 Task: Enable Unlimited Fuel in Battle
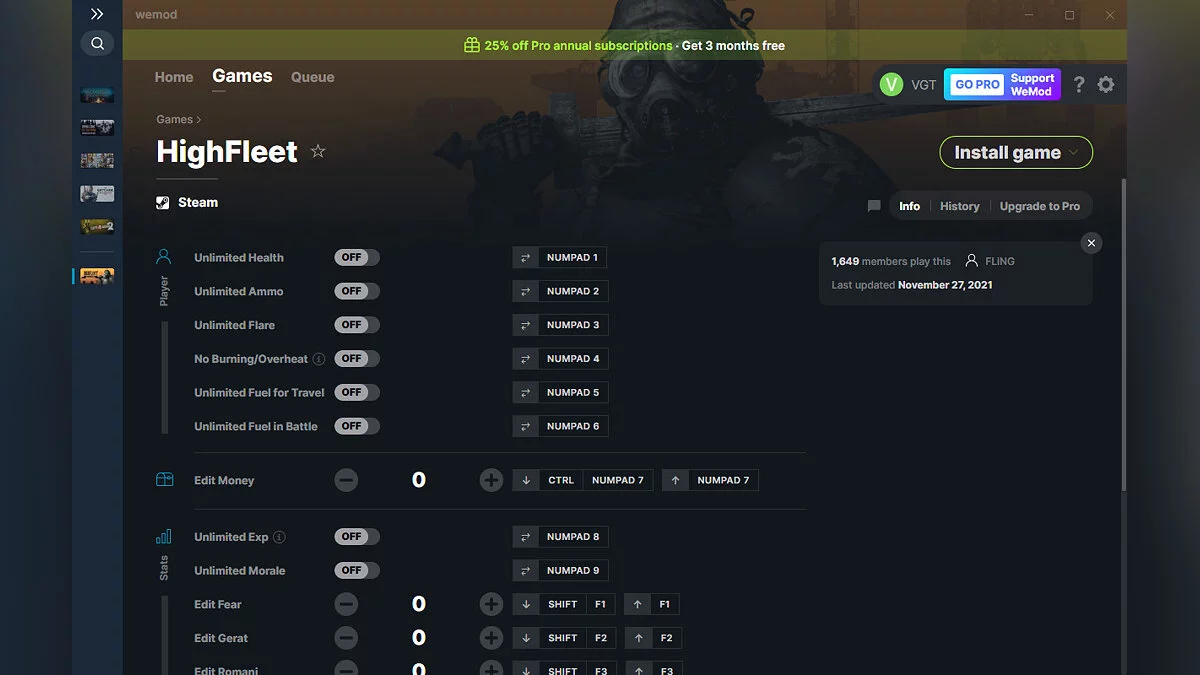[x=357, y=426]
